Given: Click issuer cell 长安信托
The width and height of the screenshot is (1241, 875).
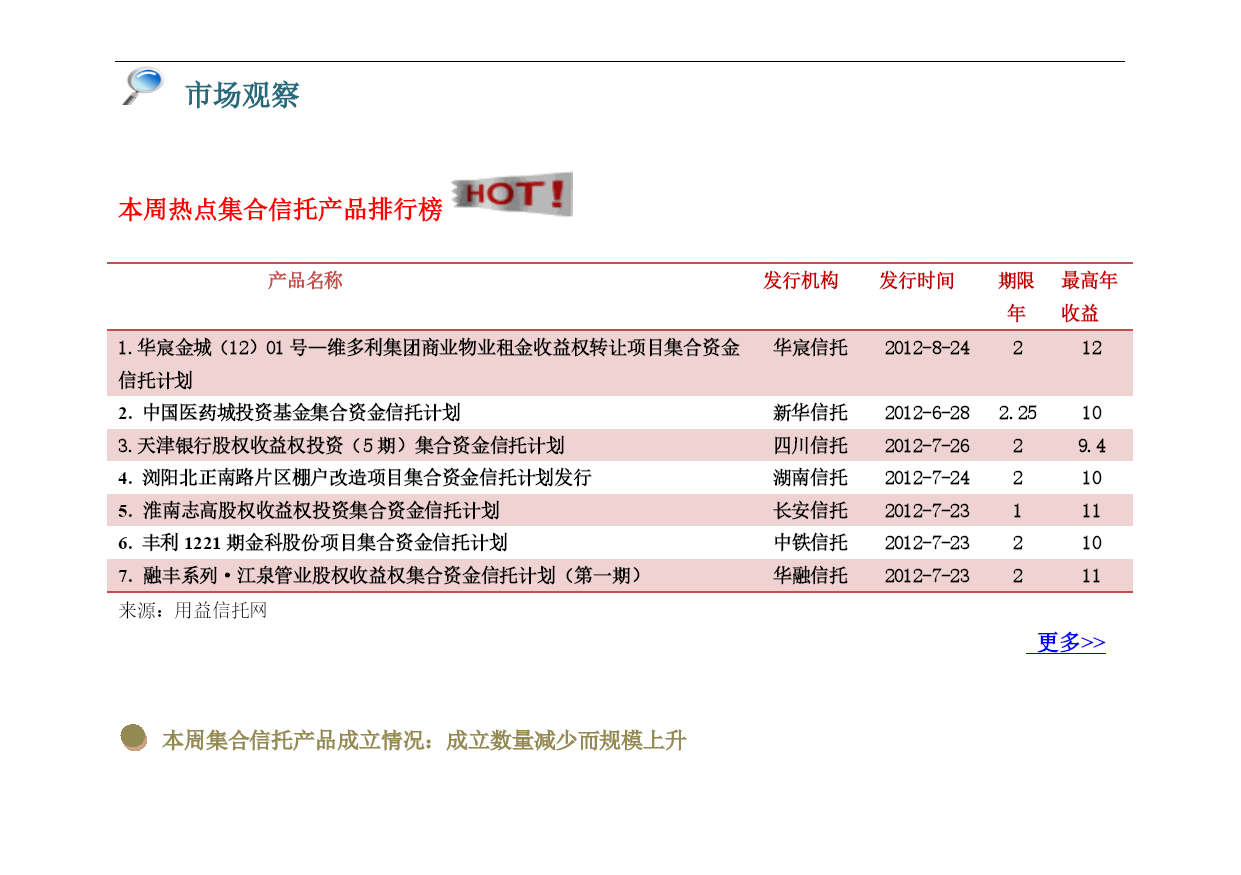Looking at the screenshot, I should 810,511.
